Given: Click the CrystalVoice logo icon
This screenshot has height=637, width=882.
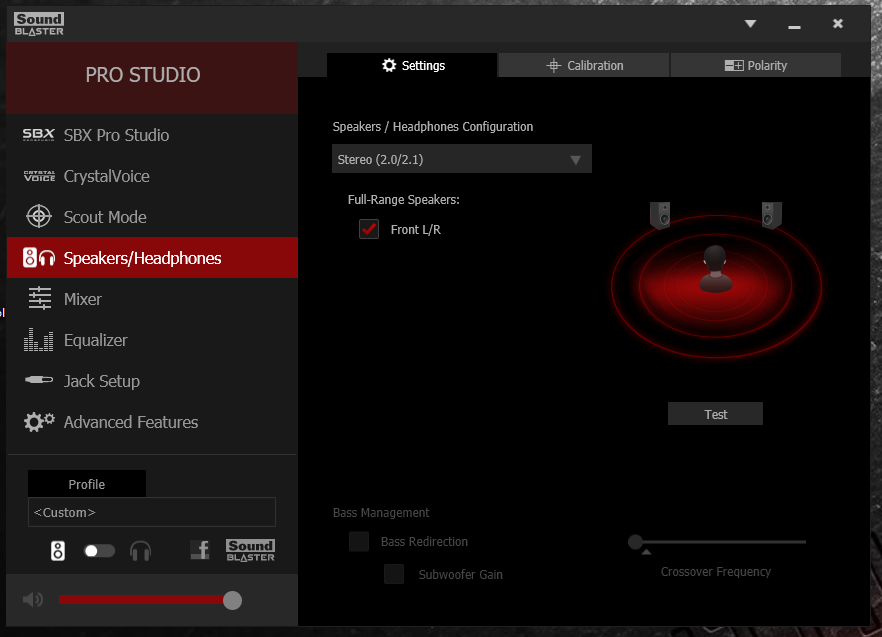Looking at the screenshot, I should 39,176.
